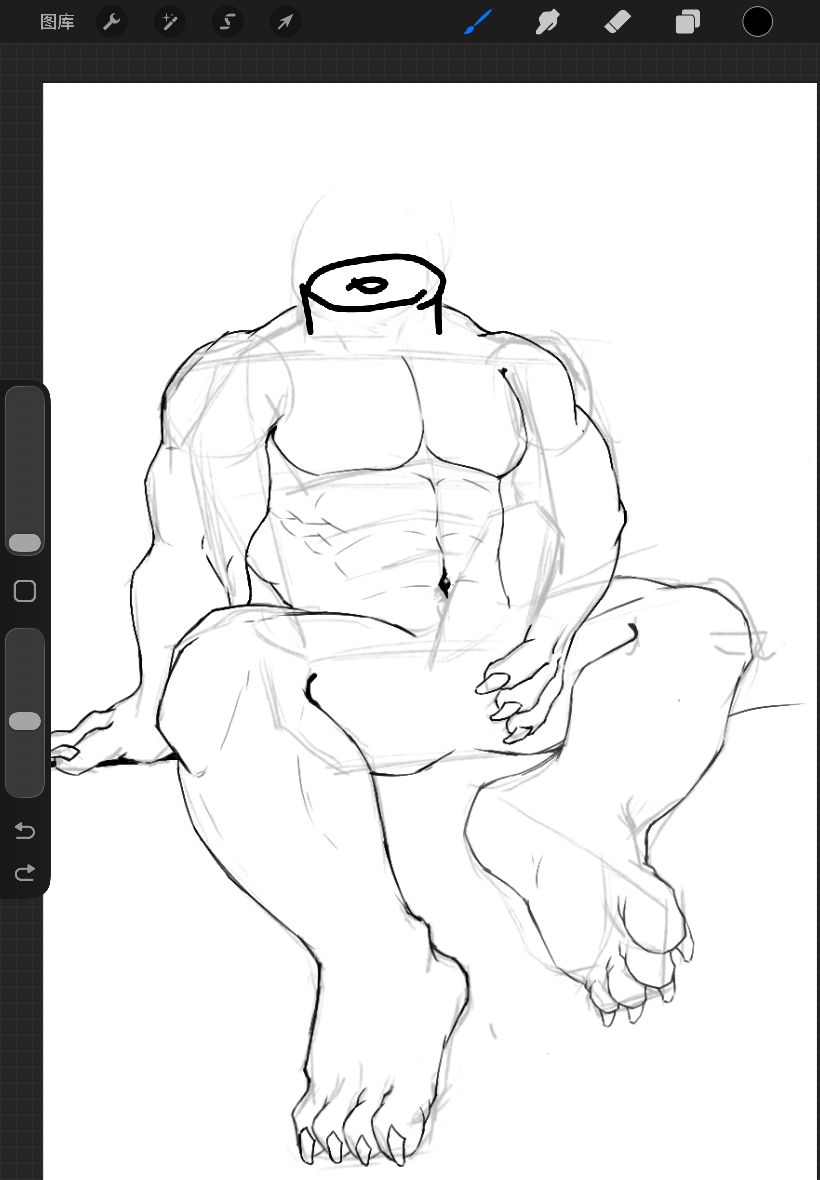This screenshot has width=820, height=1180.
Task: Redo the last undone stroke
Action: [25, 872]
